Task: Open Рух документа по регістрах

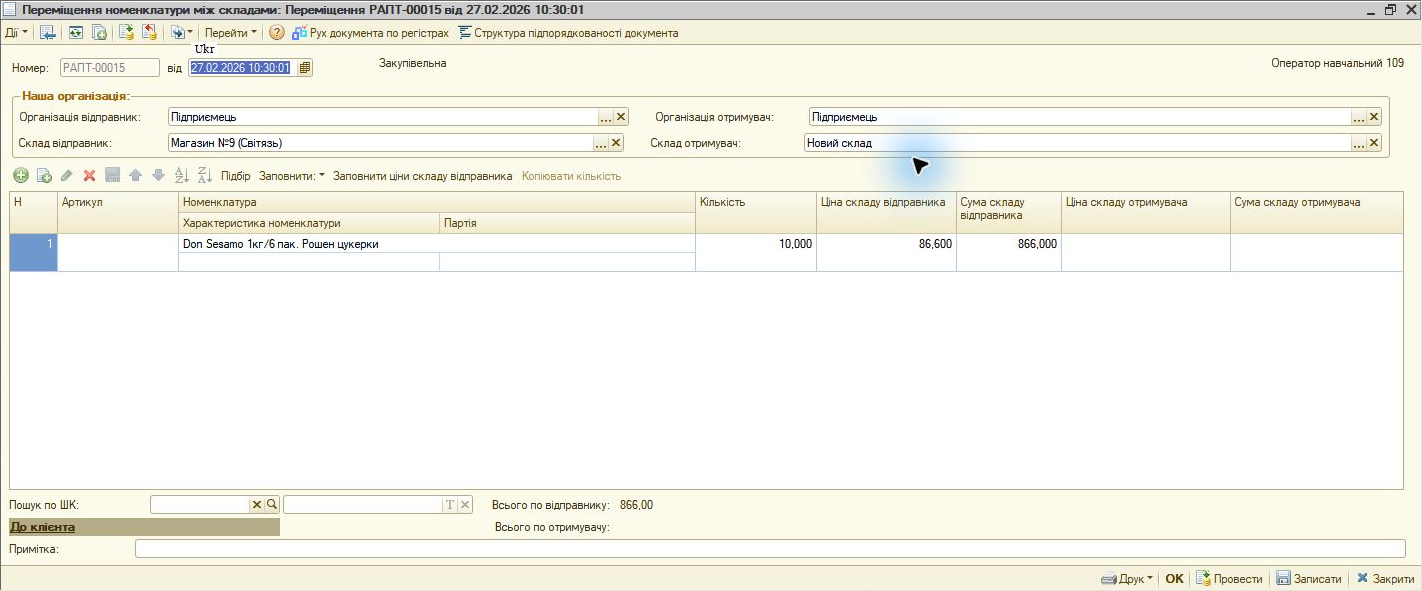Action: (x=370, y=33)
